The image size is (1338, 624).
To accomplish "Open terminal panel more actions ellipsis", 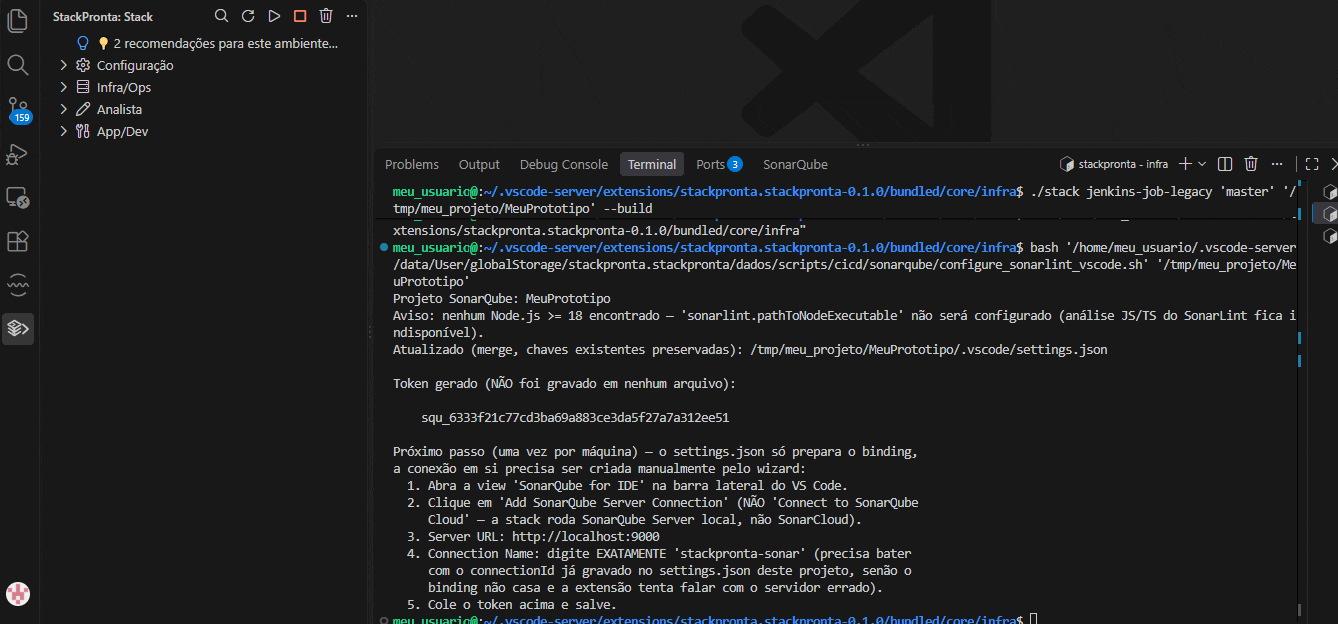I will click(x=1276, y=164).
